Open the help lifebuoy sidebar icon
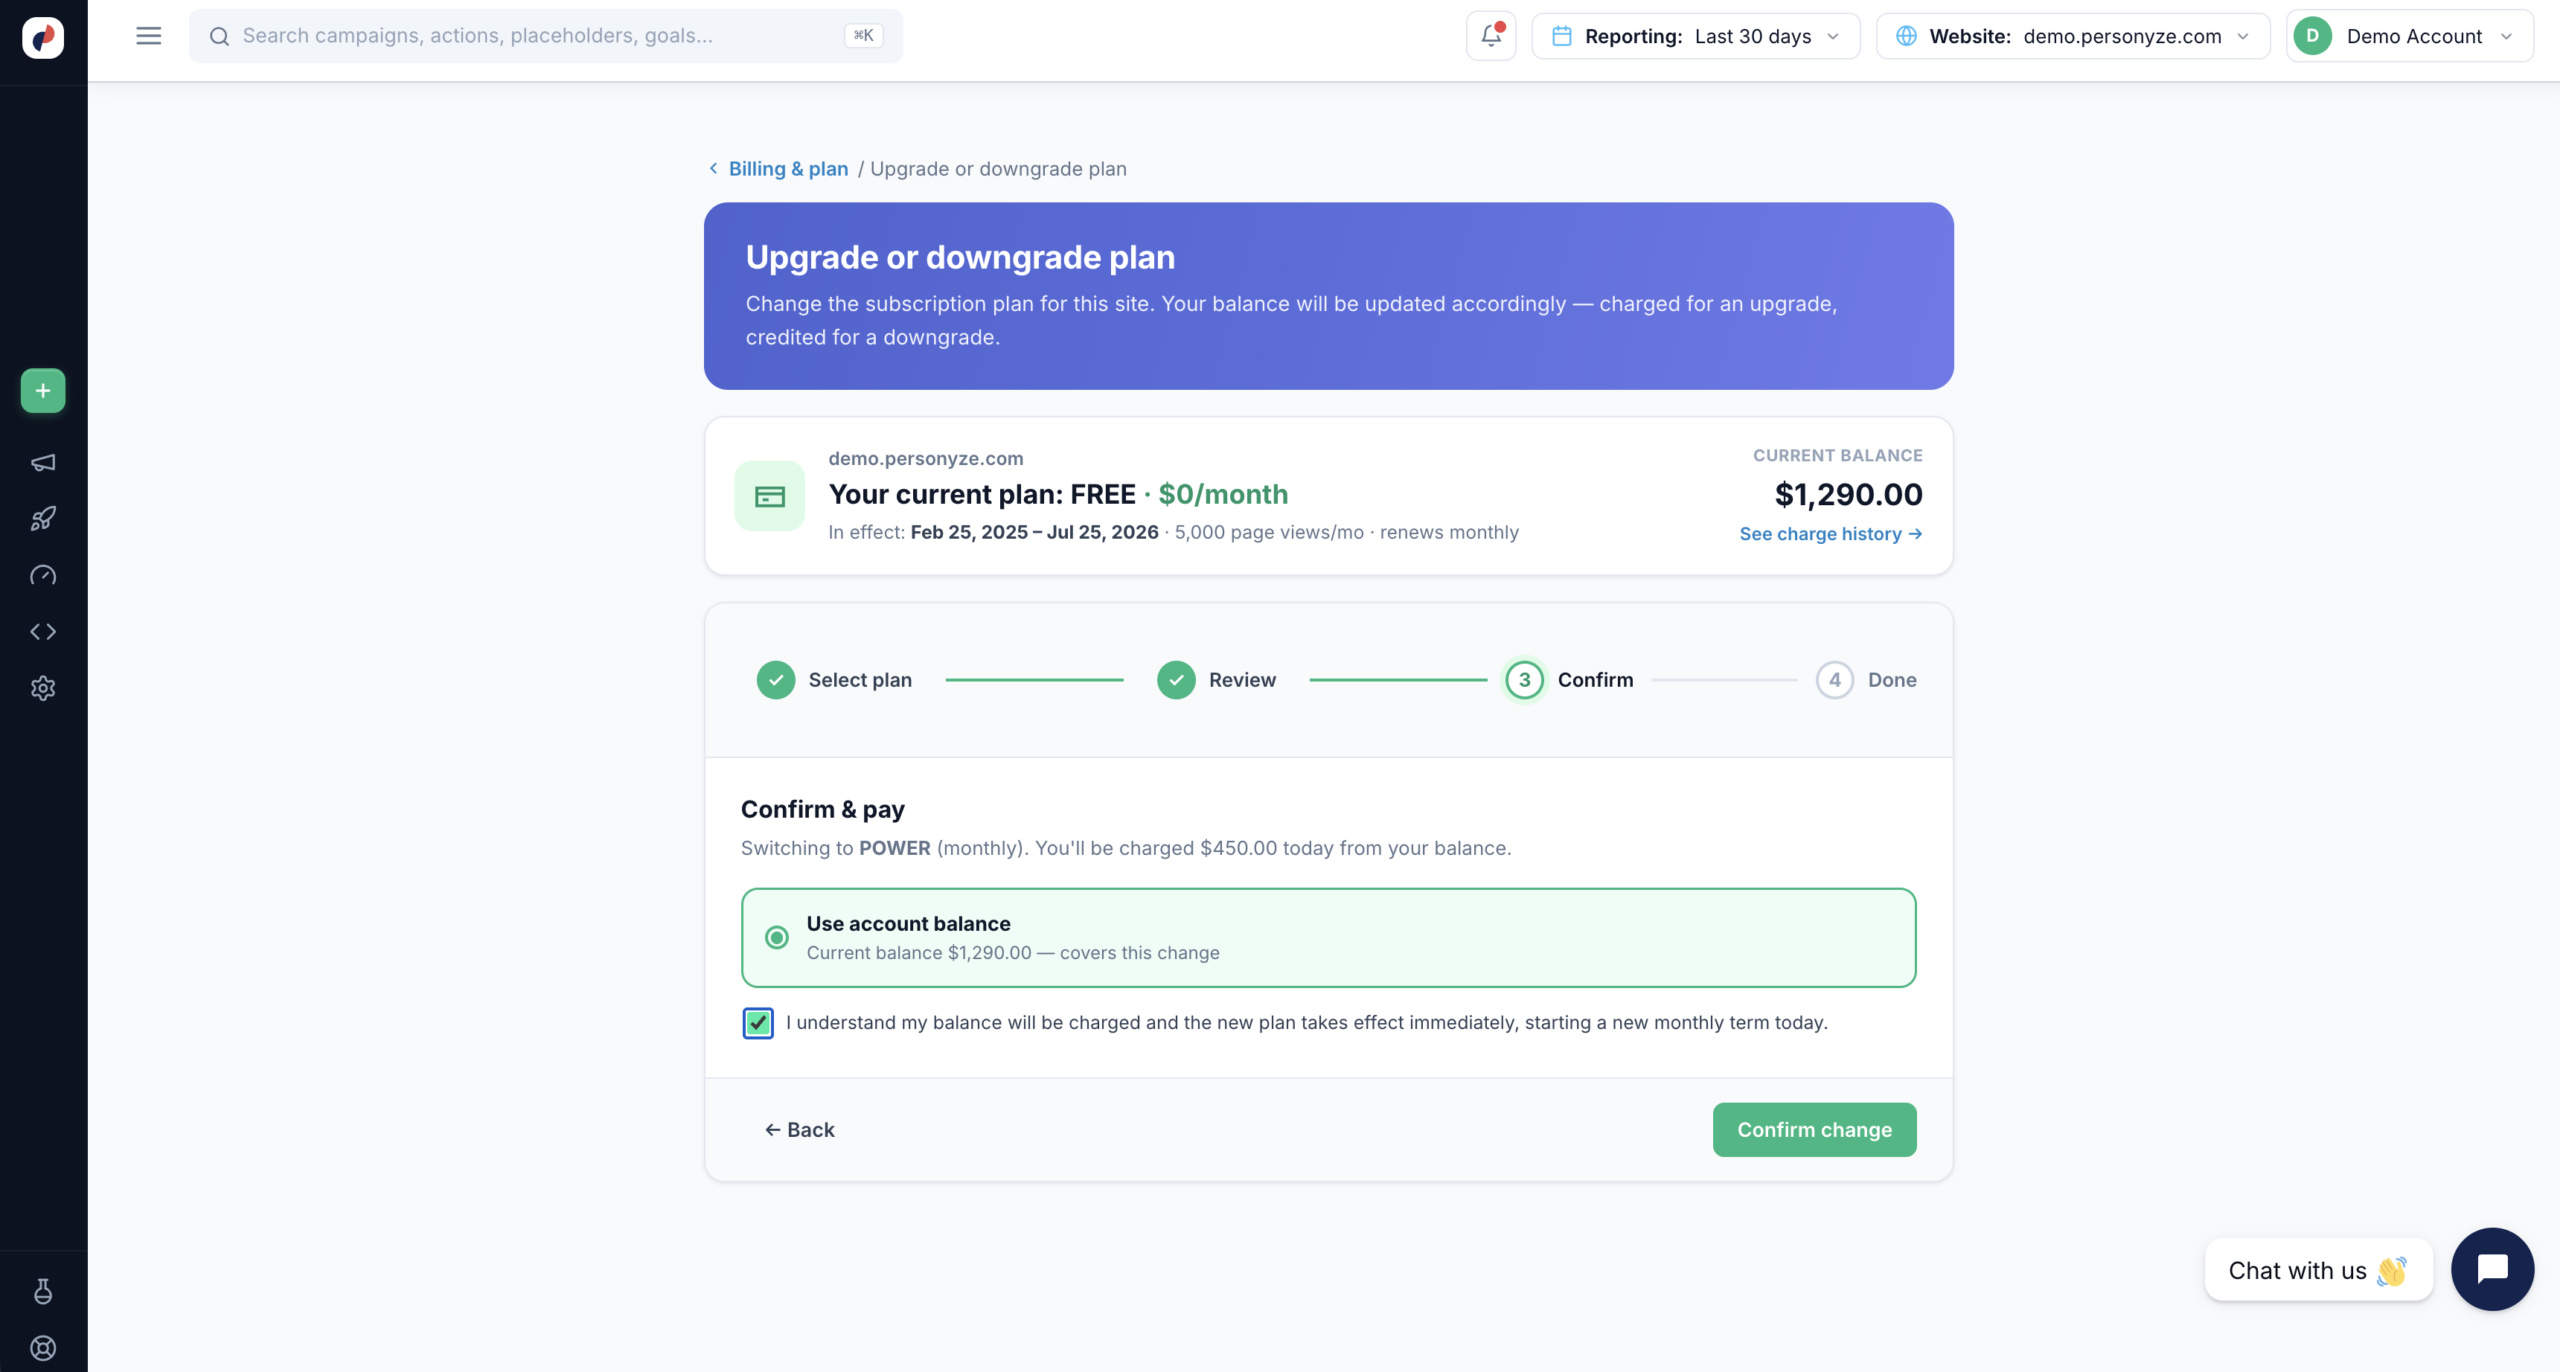Image resolution: width=2560 pixels, height=1372 pixels. pos(43,1348)
